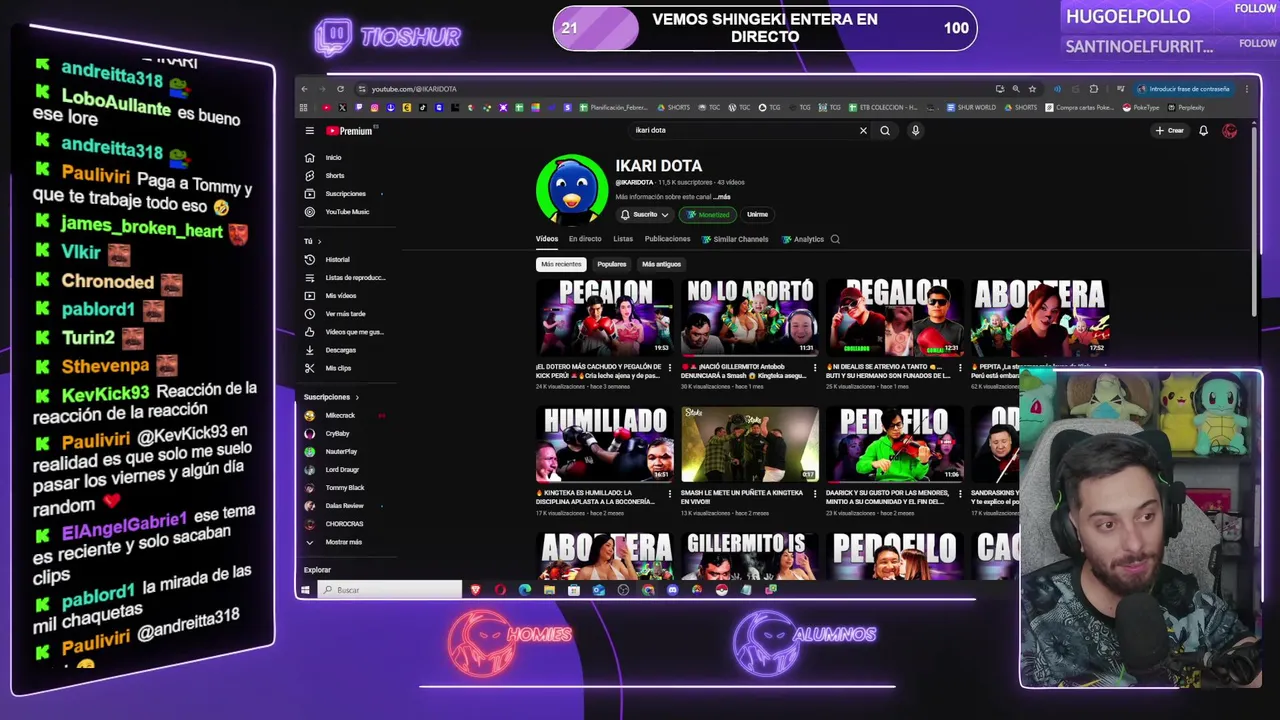Open Opera from the Windows taskbar
1280x720 pixels.
500,590
